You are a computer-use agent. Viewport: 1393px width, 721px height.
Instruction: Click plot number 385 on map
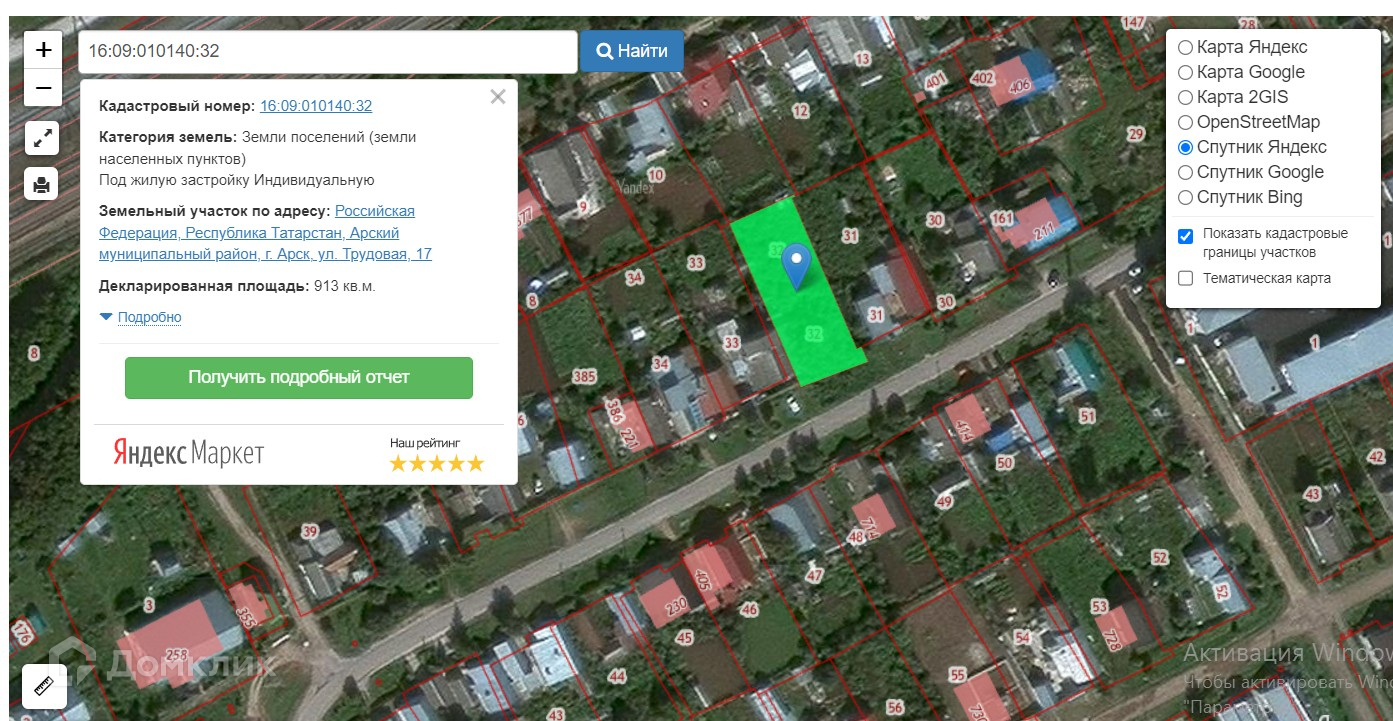click(584, 377)
